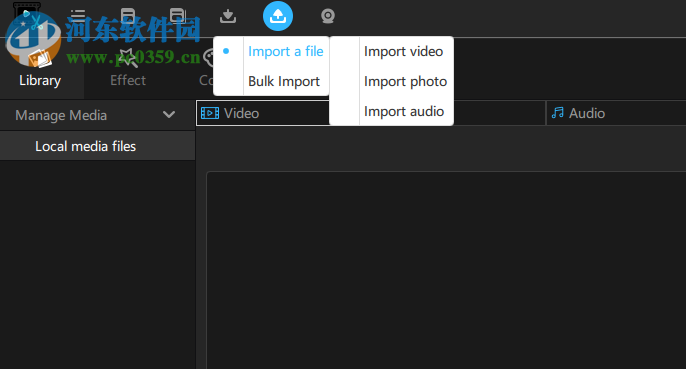Viewport: 686px width, 369px height.
Task: Select Local media files in the sidebar
Action: click(x=97, y=146)
